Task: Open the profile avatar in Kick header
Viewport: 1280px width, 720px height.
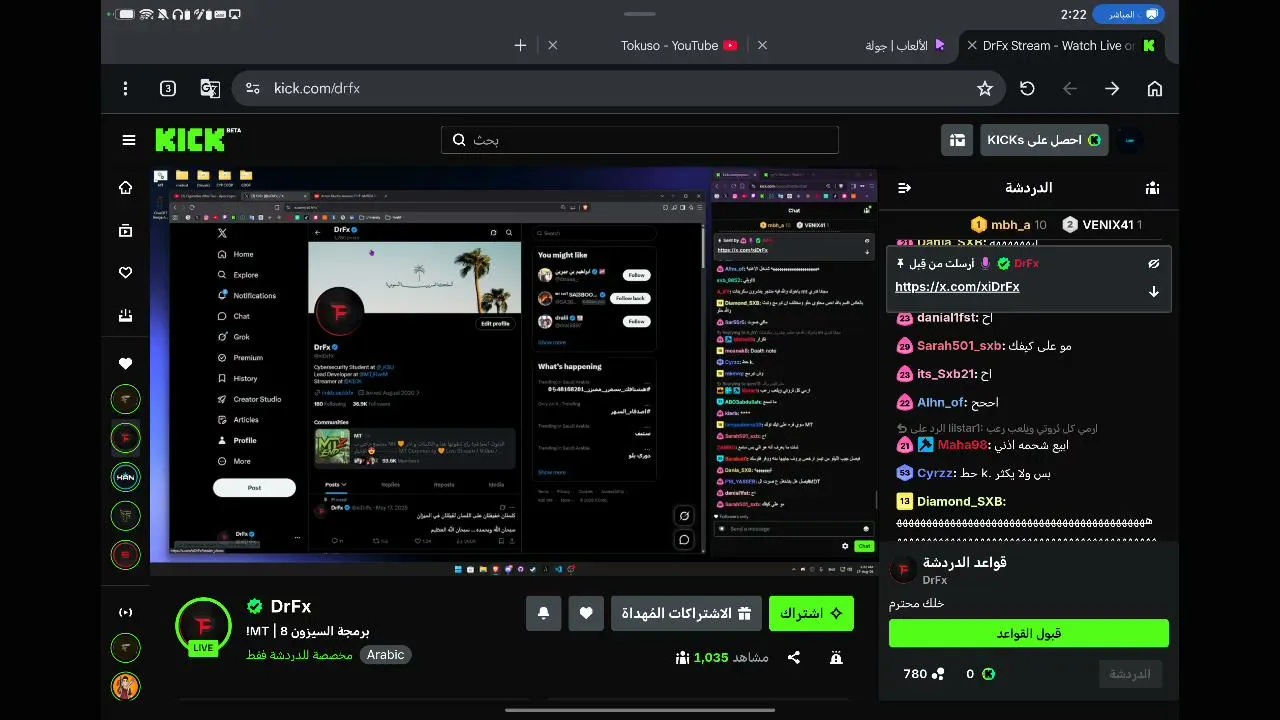Action: (1130, 140)
